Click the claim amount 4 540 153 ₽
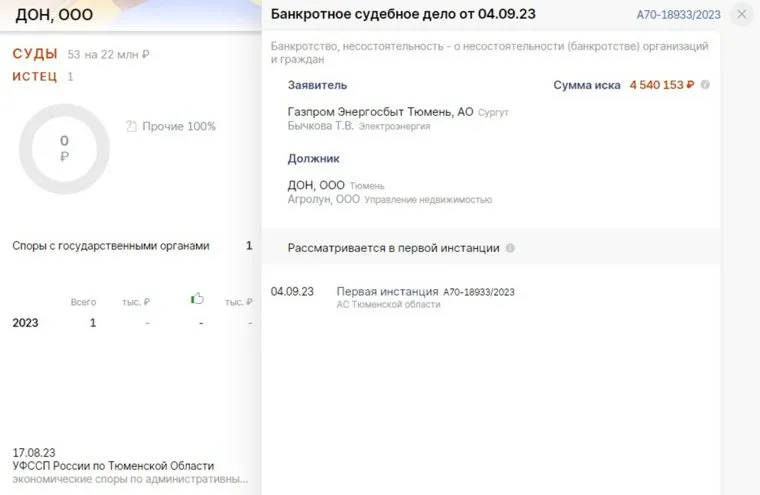 (661, 85)
